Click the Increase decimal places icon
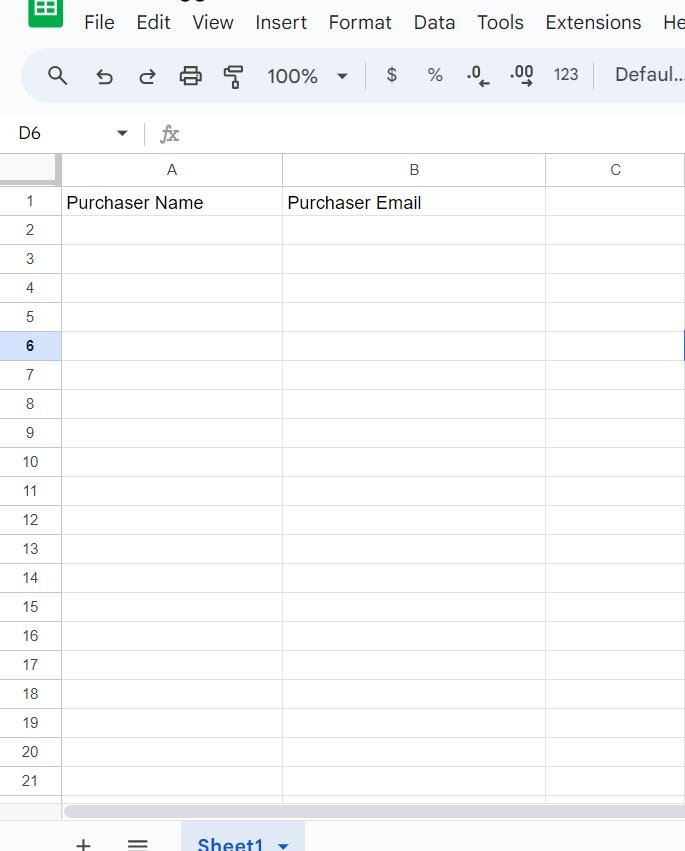The width and height of the screenshot is (685, 851). [x=521, y=75]
